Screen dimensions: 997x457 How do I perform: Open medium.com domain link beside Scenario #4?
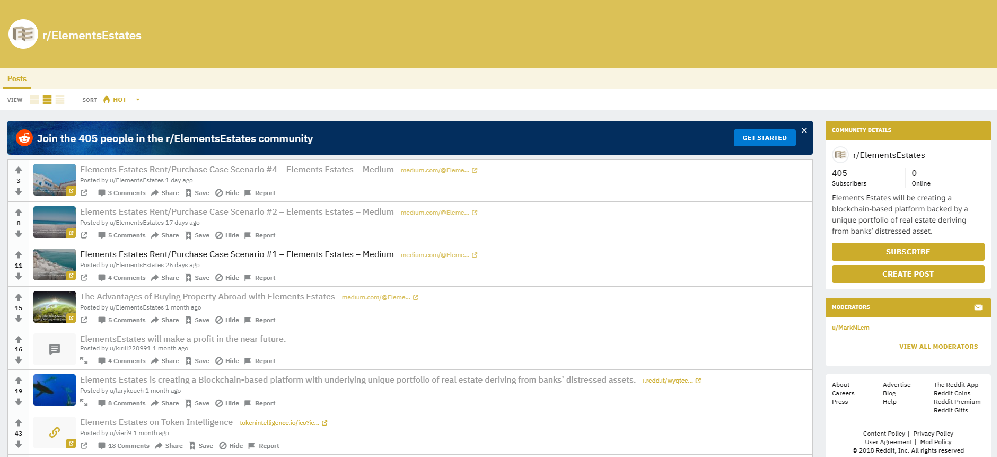(x=439, y=170)
